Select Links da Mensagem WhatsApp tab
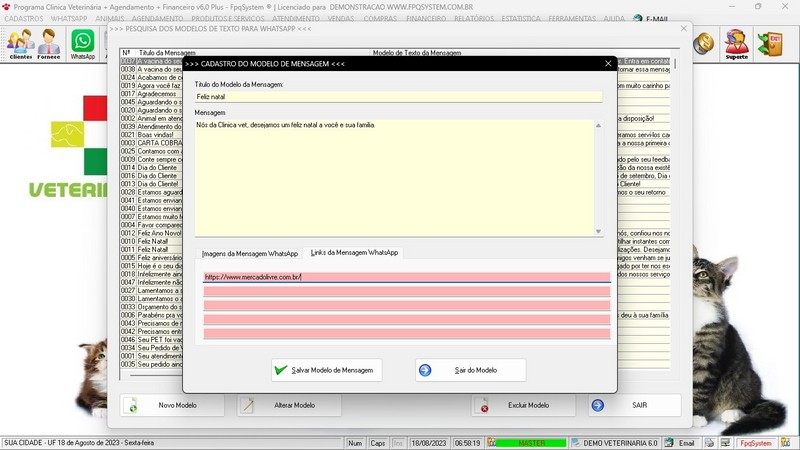 click(354, 253)
